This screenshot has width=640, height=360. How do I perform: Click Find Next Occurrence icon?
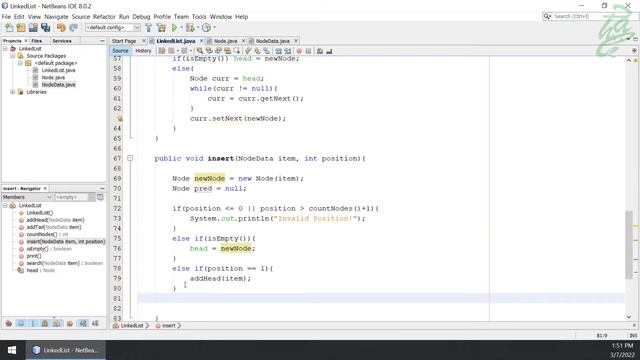click(218, 51)
